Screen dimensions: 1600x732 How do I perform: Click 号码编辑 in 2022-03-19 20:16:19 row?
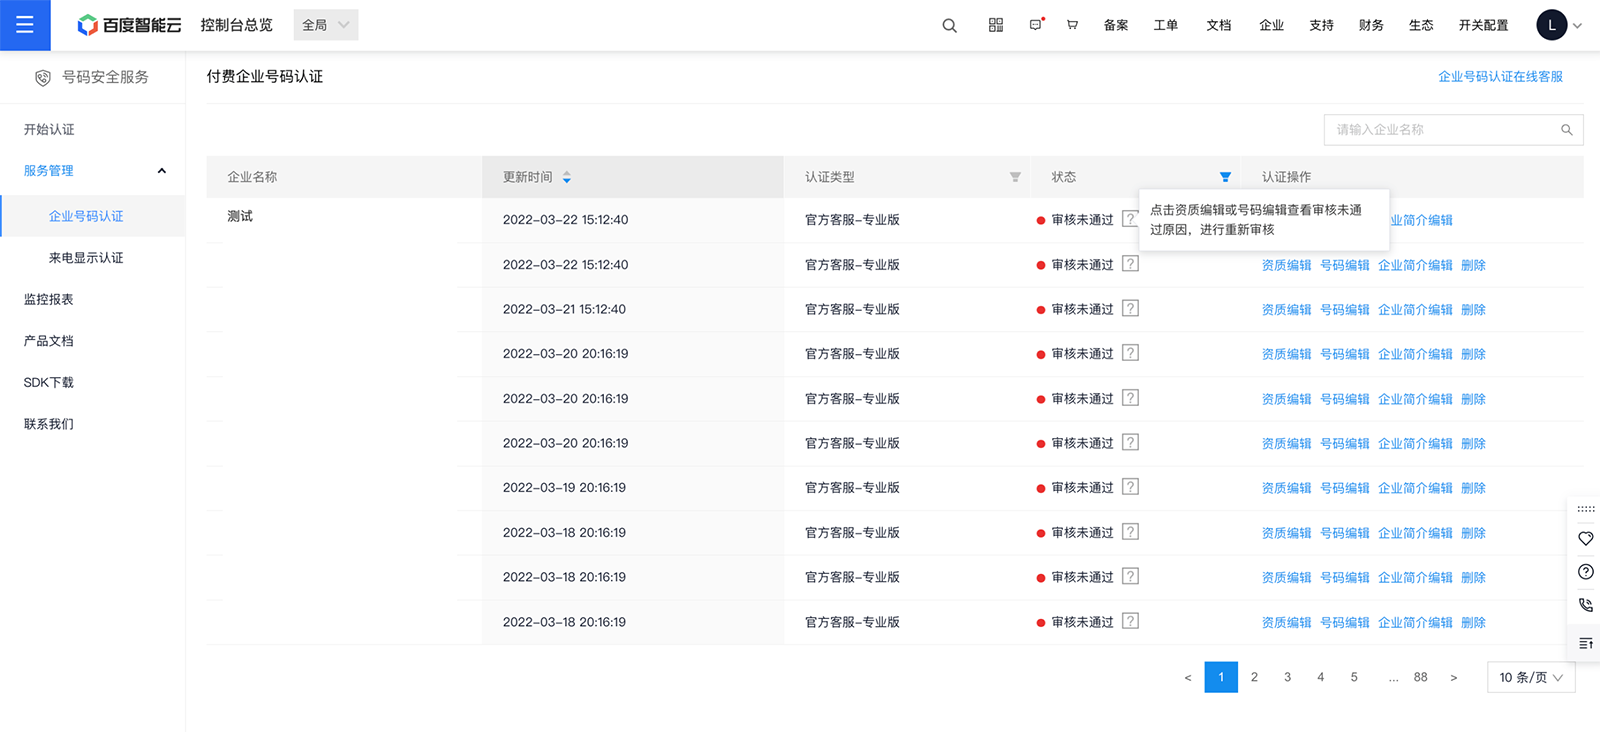(1345, 488)
